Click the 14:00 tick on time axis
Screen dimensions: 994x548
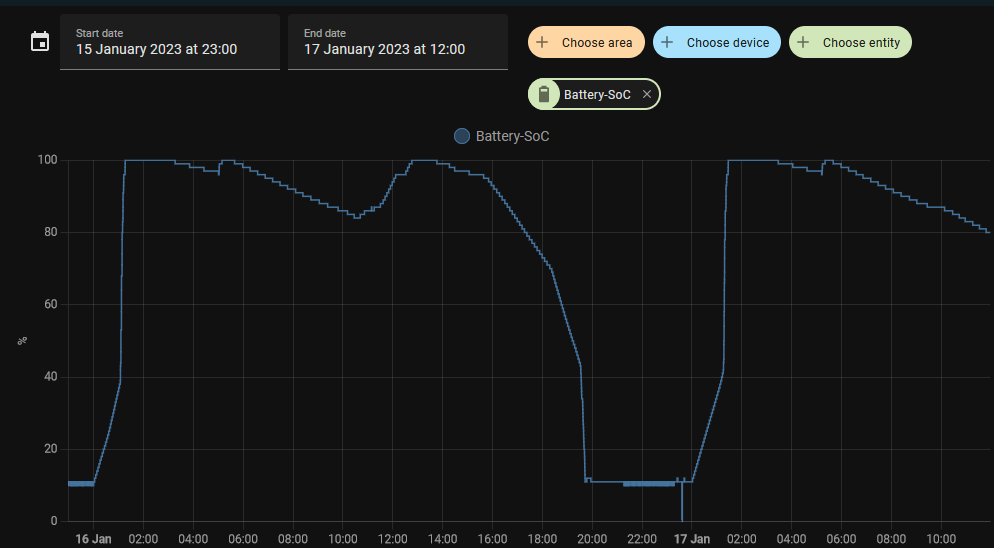coord(442,539)
